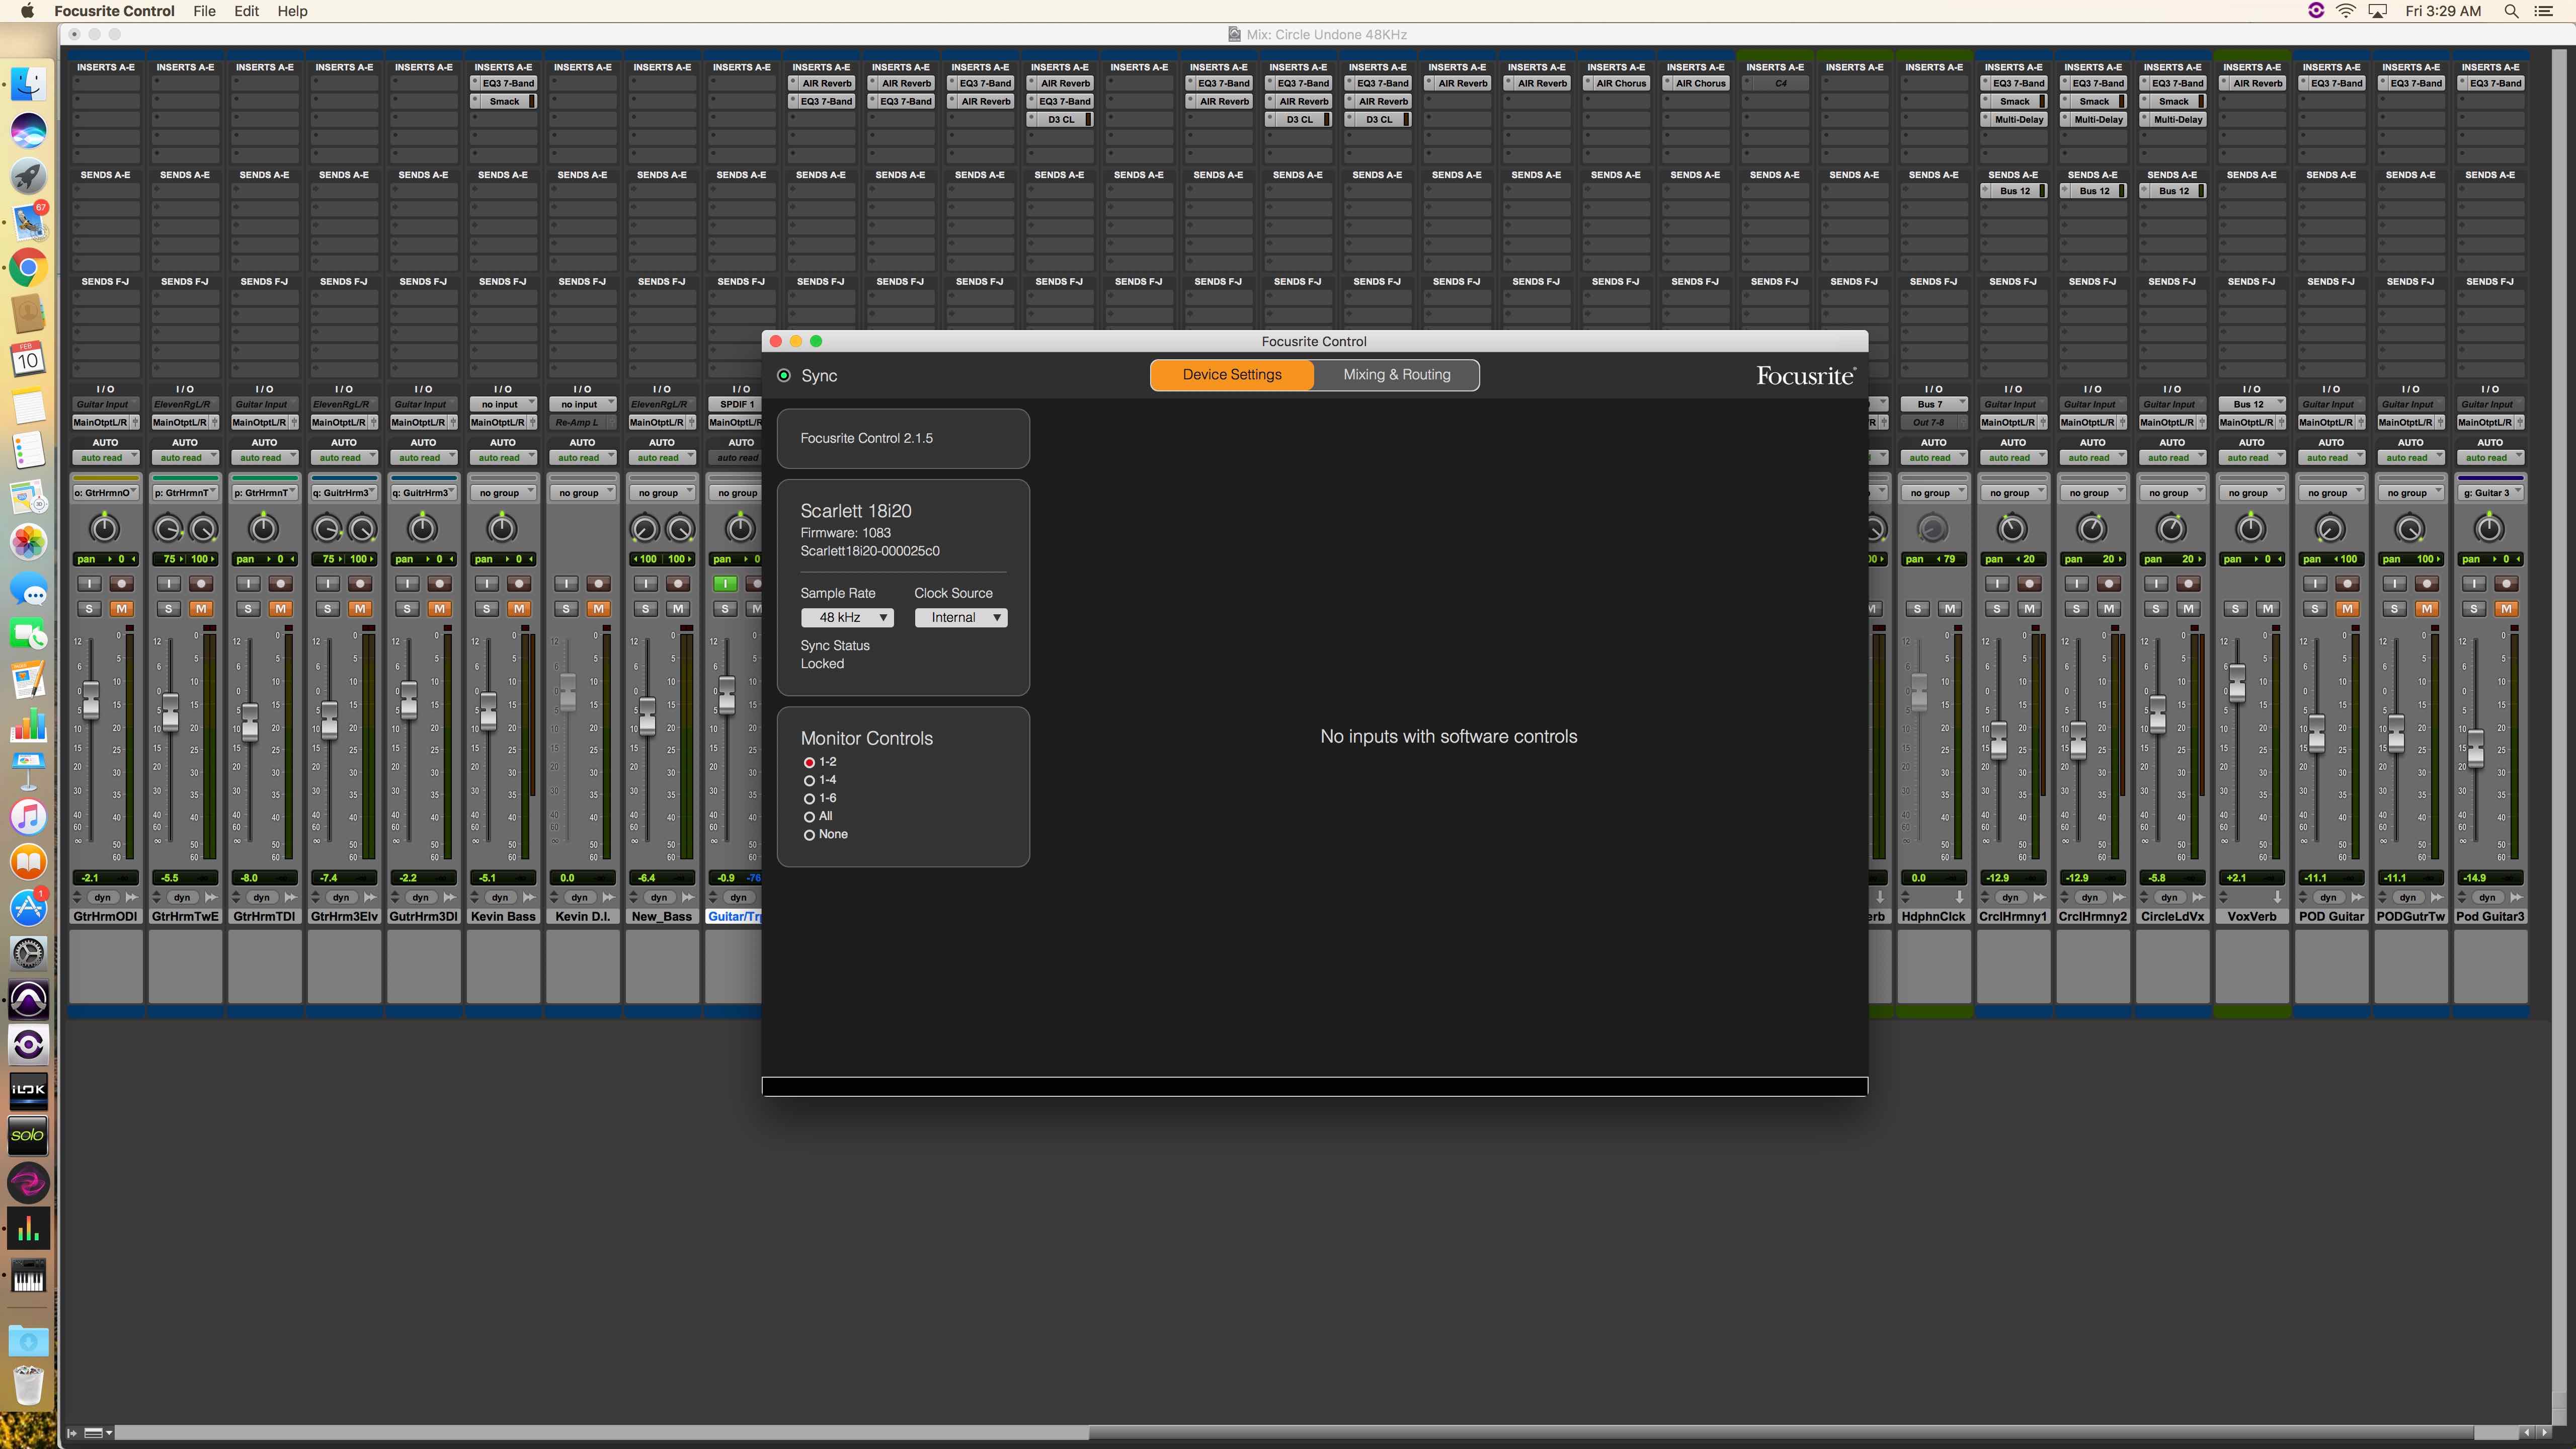This screenshot has height=1449, width=2576.
Task: Click input monitor button on New_Bass track
Action: tap(646, 583)
